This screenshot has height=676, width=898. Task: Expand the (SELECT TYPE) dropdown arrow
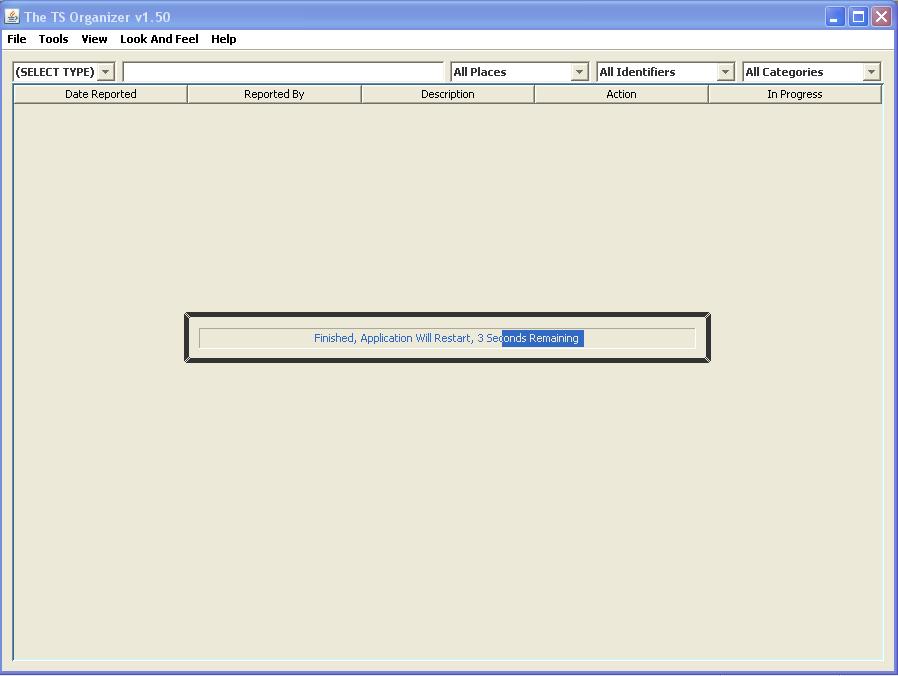105,72
